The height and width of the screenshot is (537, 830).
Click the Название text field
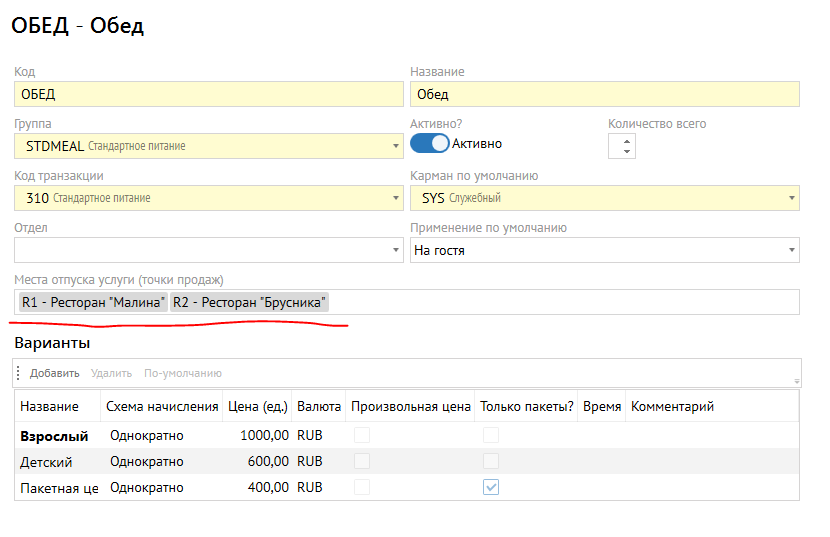tap(604, 94)
